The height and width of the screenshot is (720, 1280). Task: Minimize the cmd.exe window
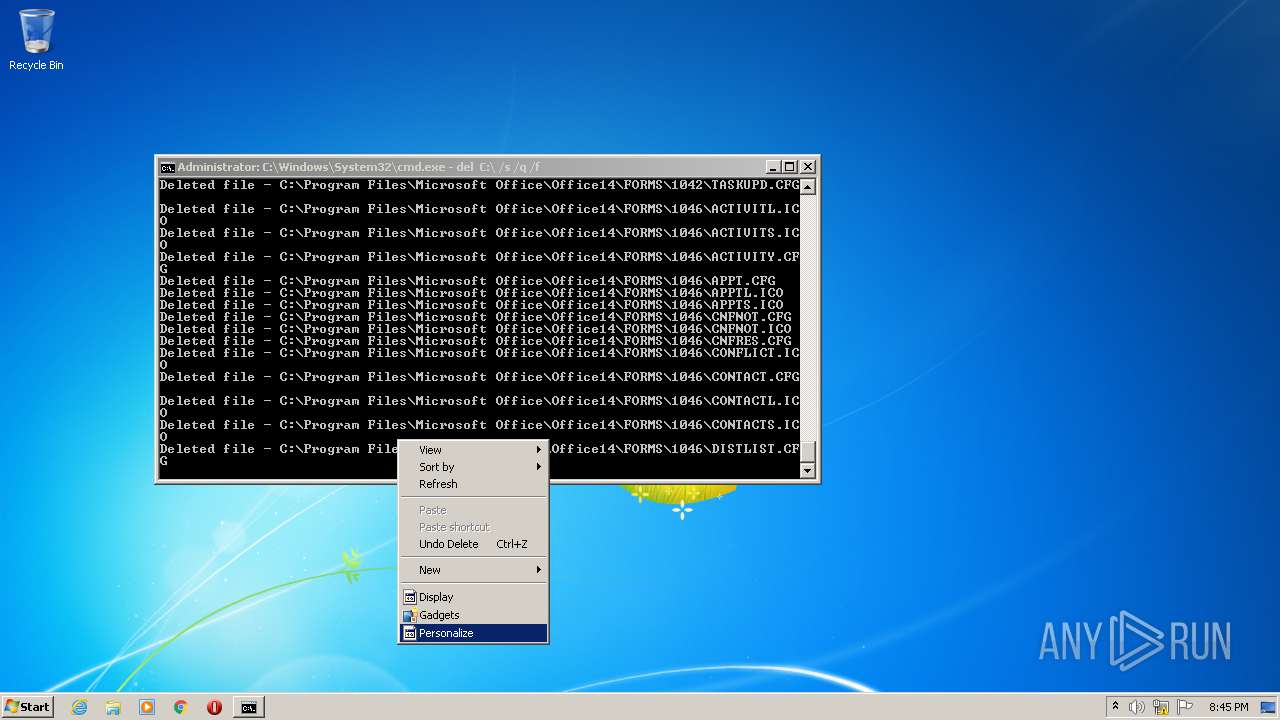coord(773,167)
